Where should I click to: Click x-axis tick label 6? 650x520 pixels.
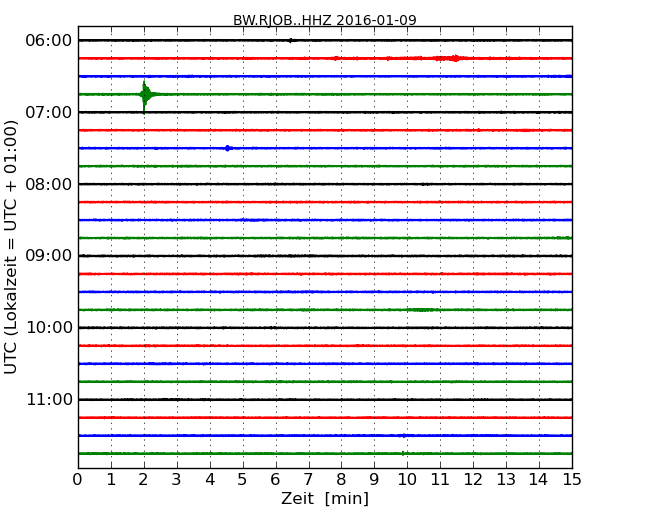(276, 479)
